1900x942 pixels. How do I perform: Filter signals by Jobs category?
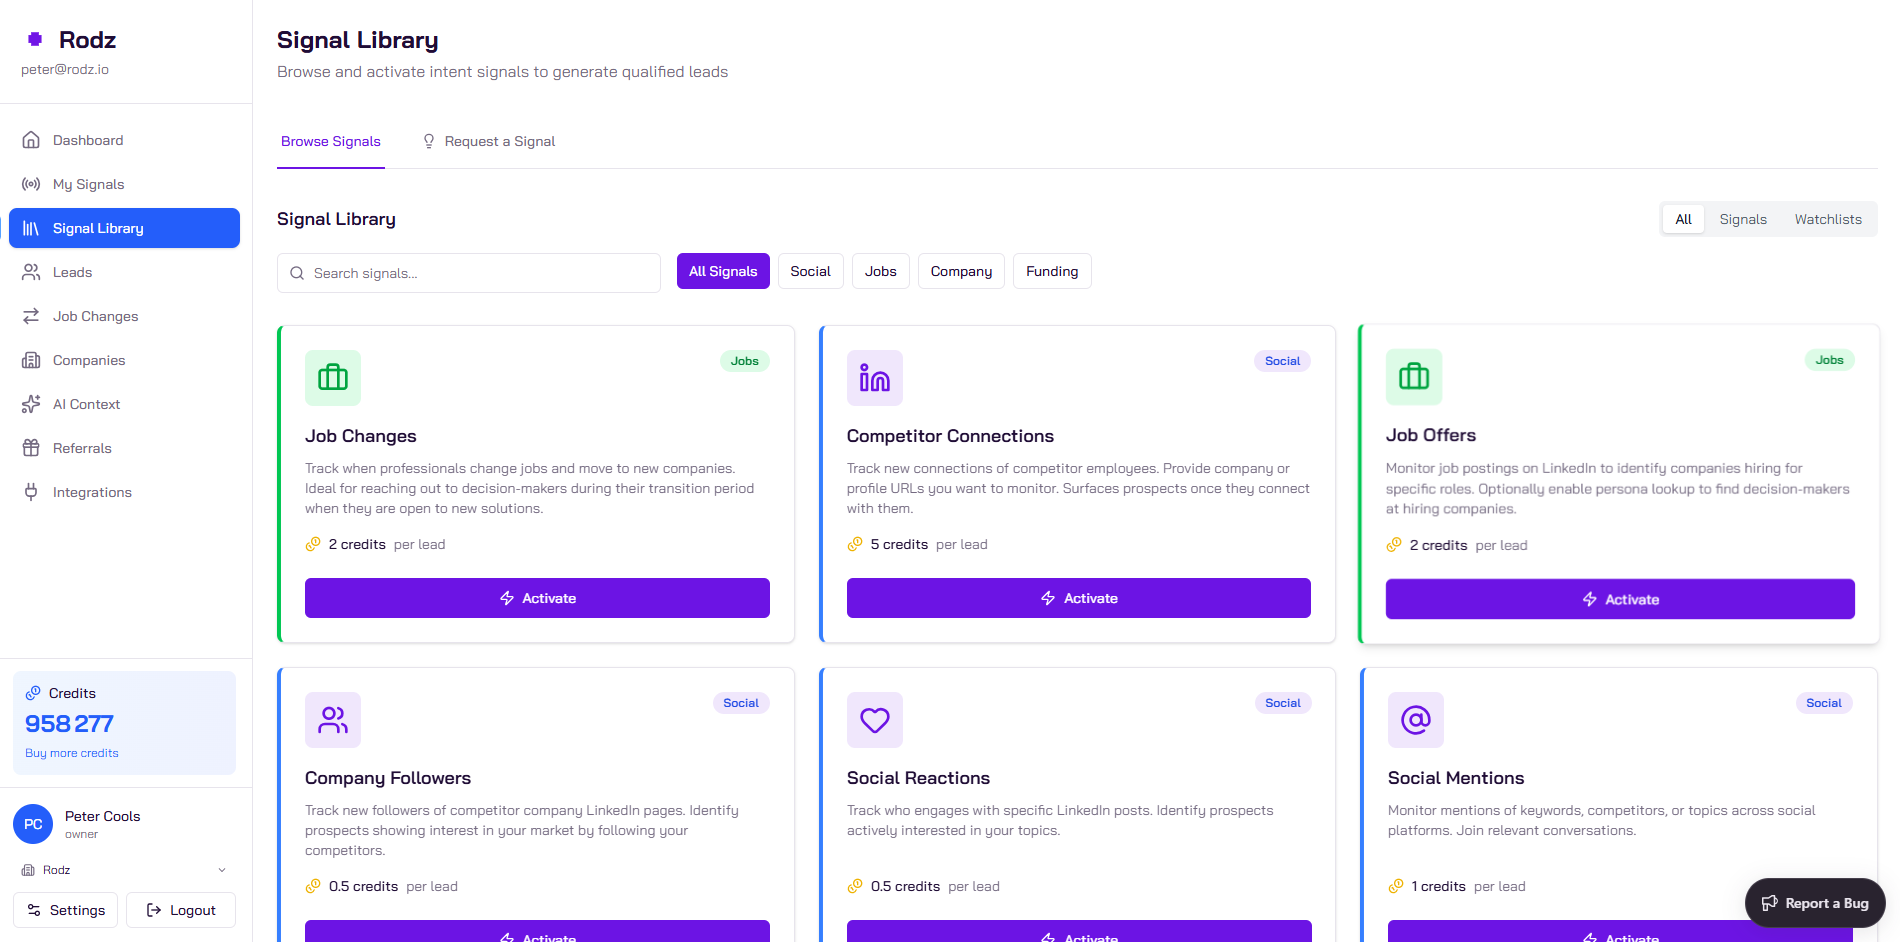click(x=880, y=271)
